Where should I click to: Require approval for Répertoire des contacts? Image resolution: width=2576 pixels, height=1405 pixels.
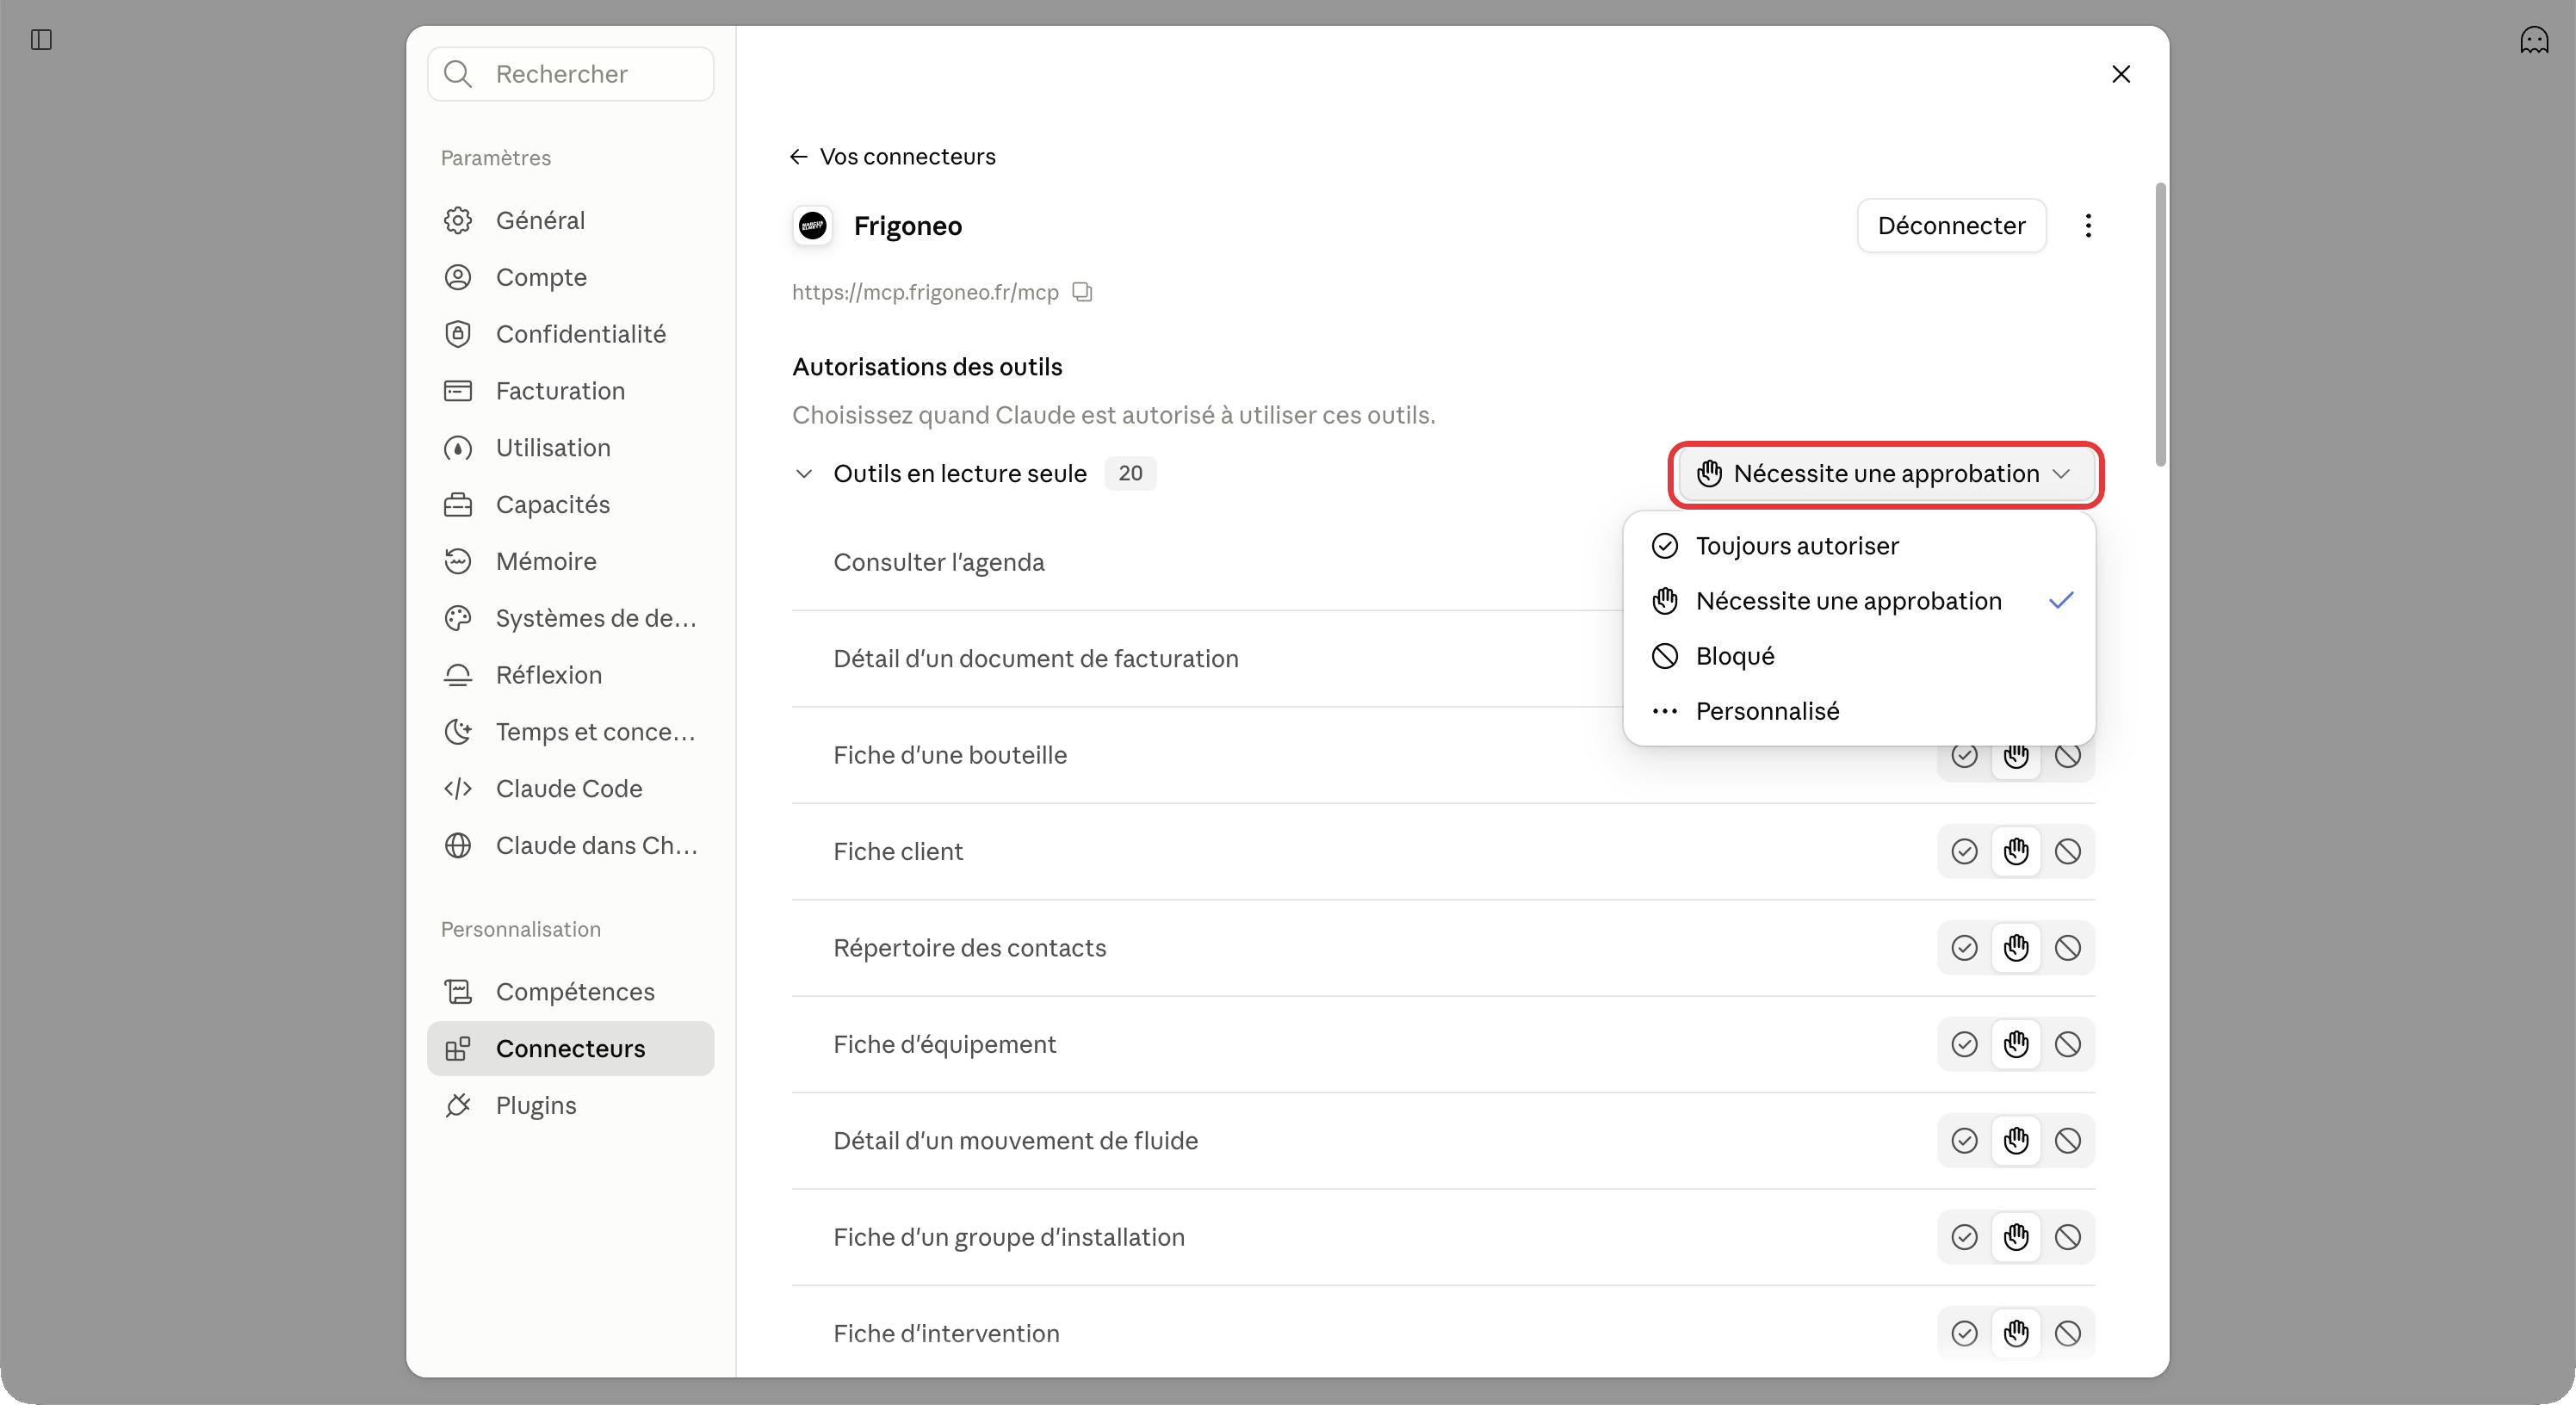click(x=2016, y=949)
